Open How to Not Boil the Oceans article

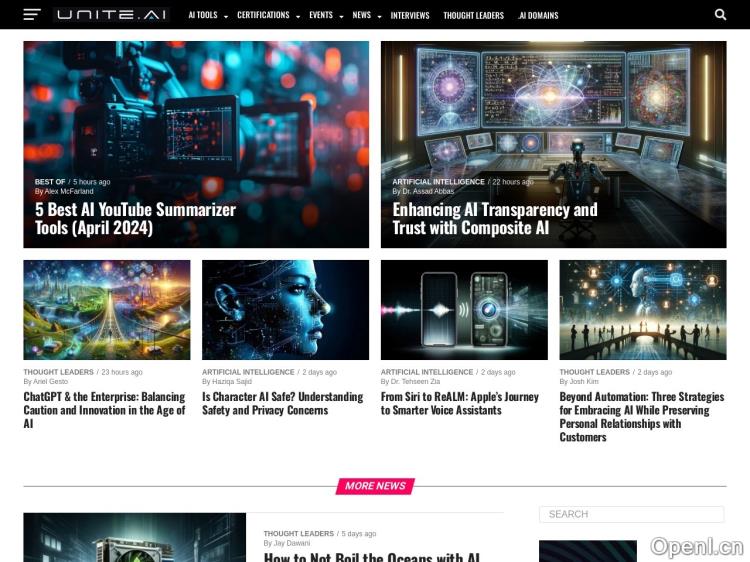tap(371, 556)
